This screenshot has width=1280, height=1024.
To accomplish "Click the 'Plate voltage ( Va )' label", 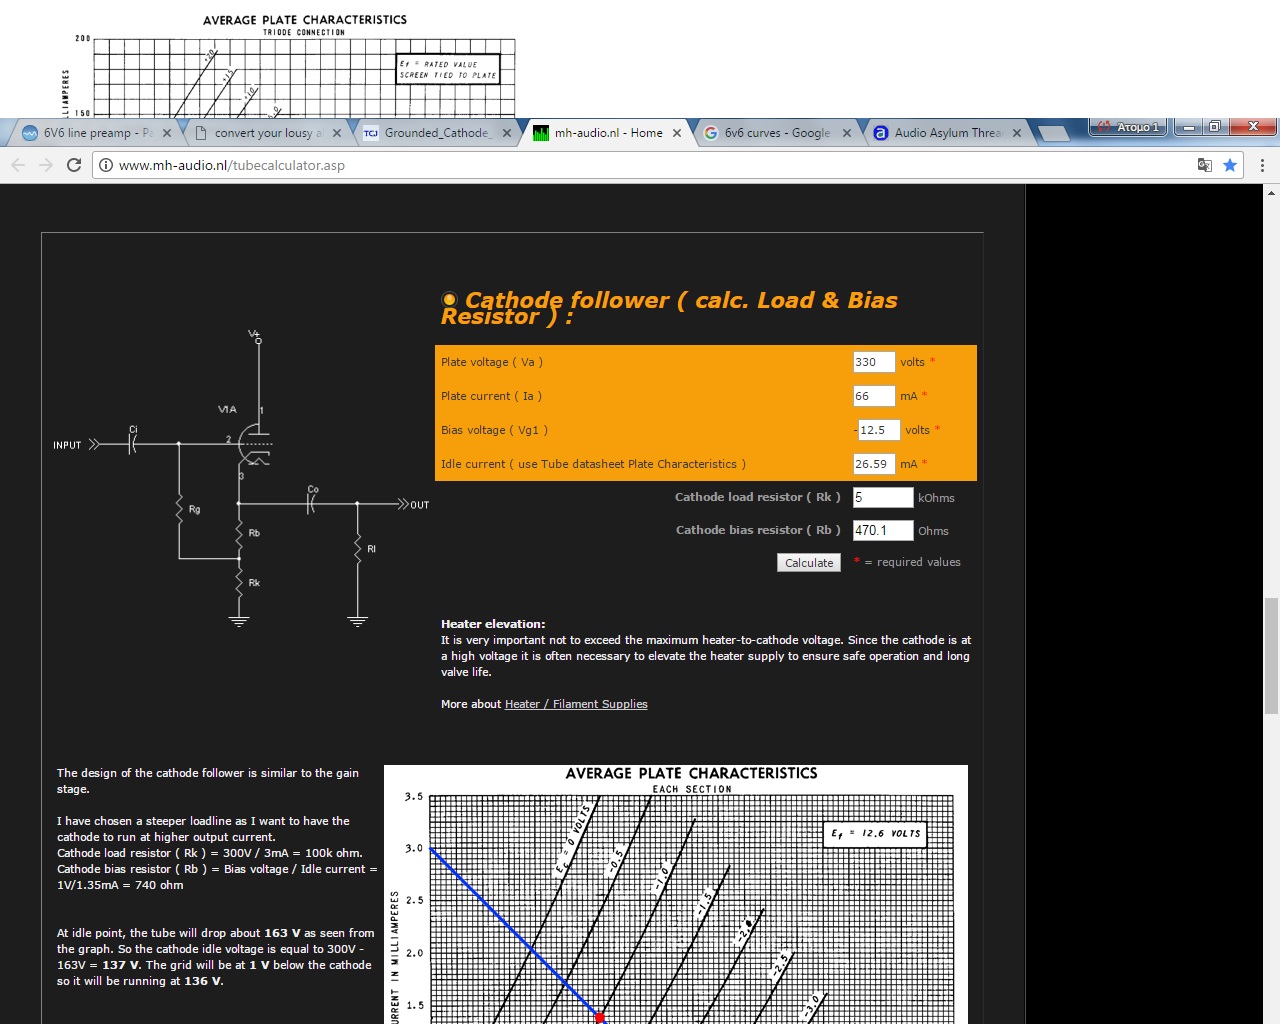I will [x=492, y=362].
